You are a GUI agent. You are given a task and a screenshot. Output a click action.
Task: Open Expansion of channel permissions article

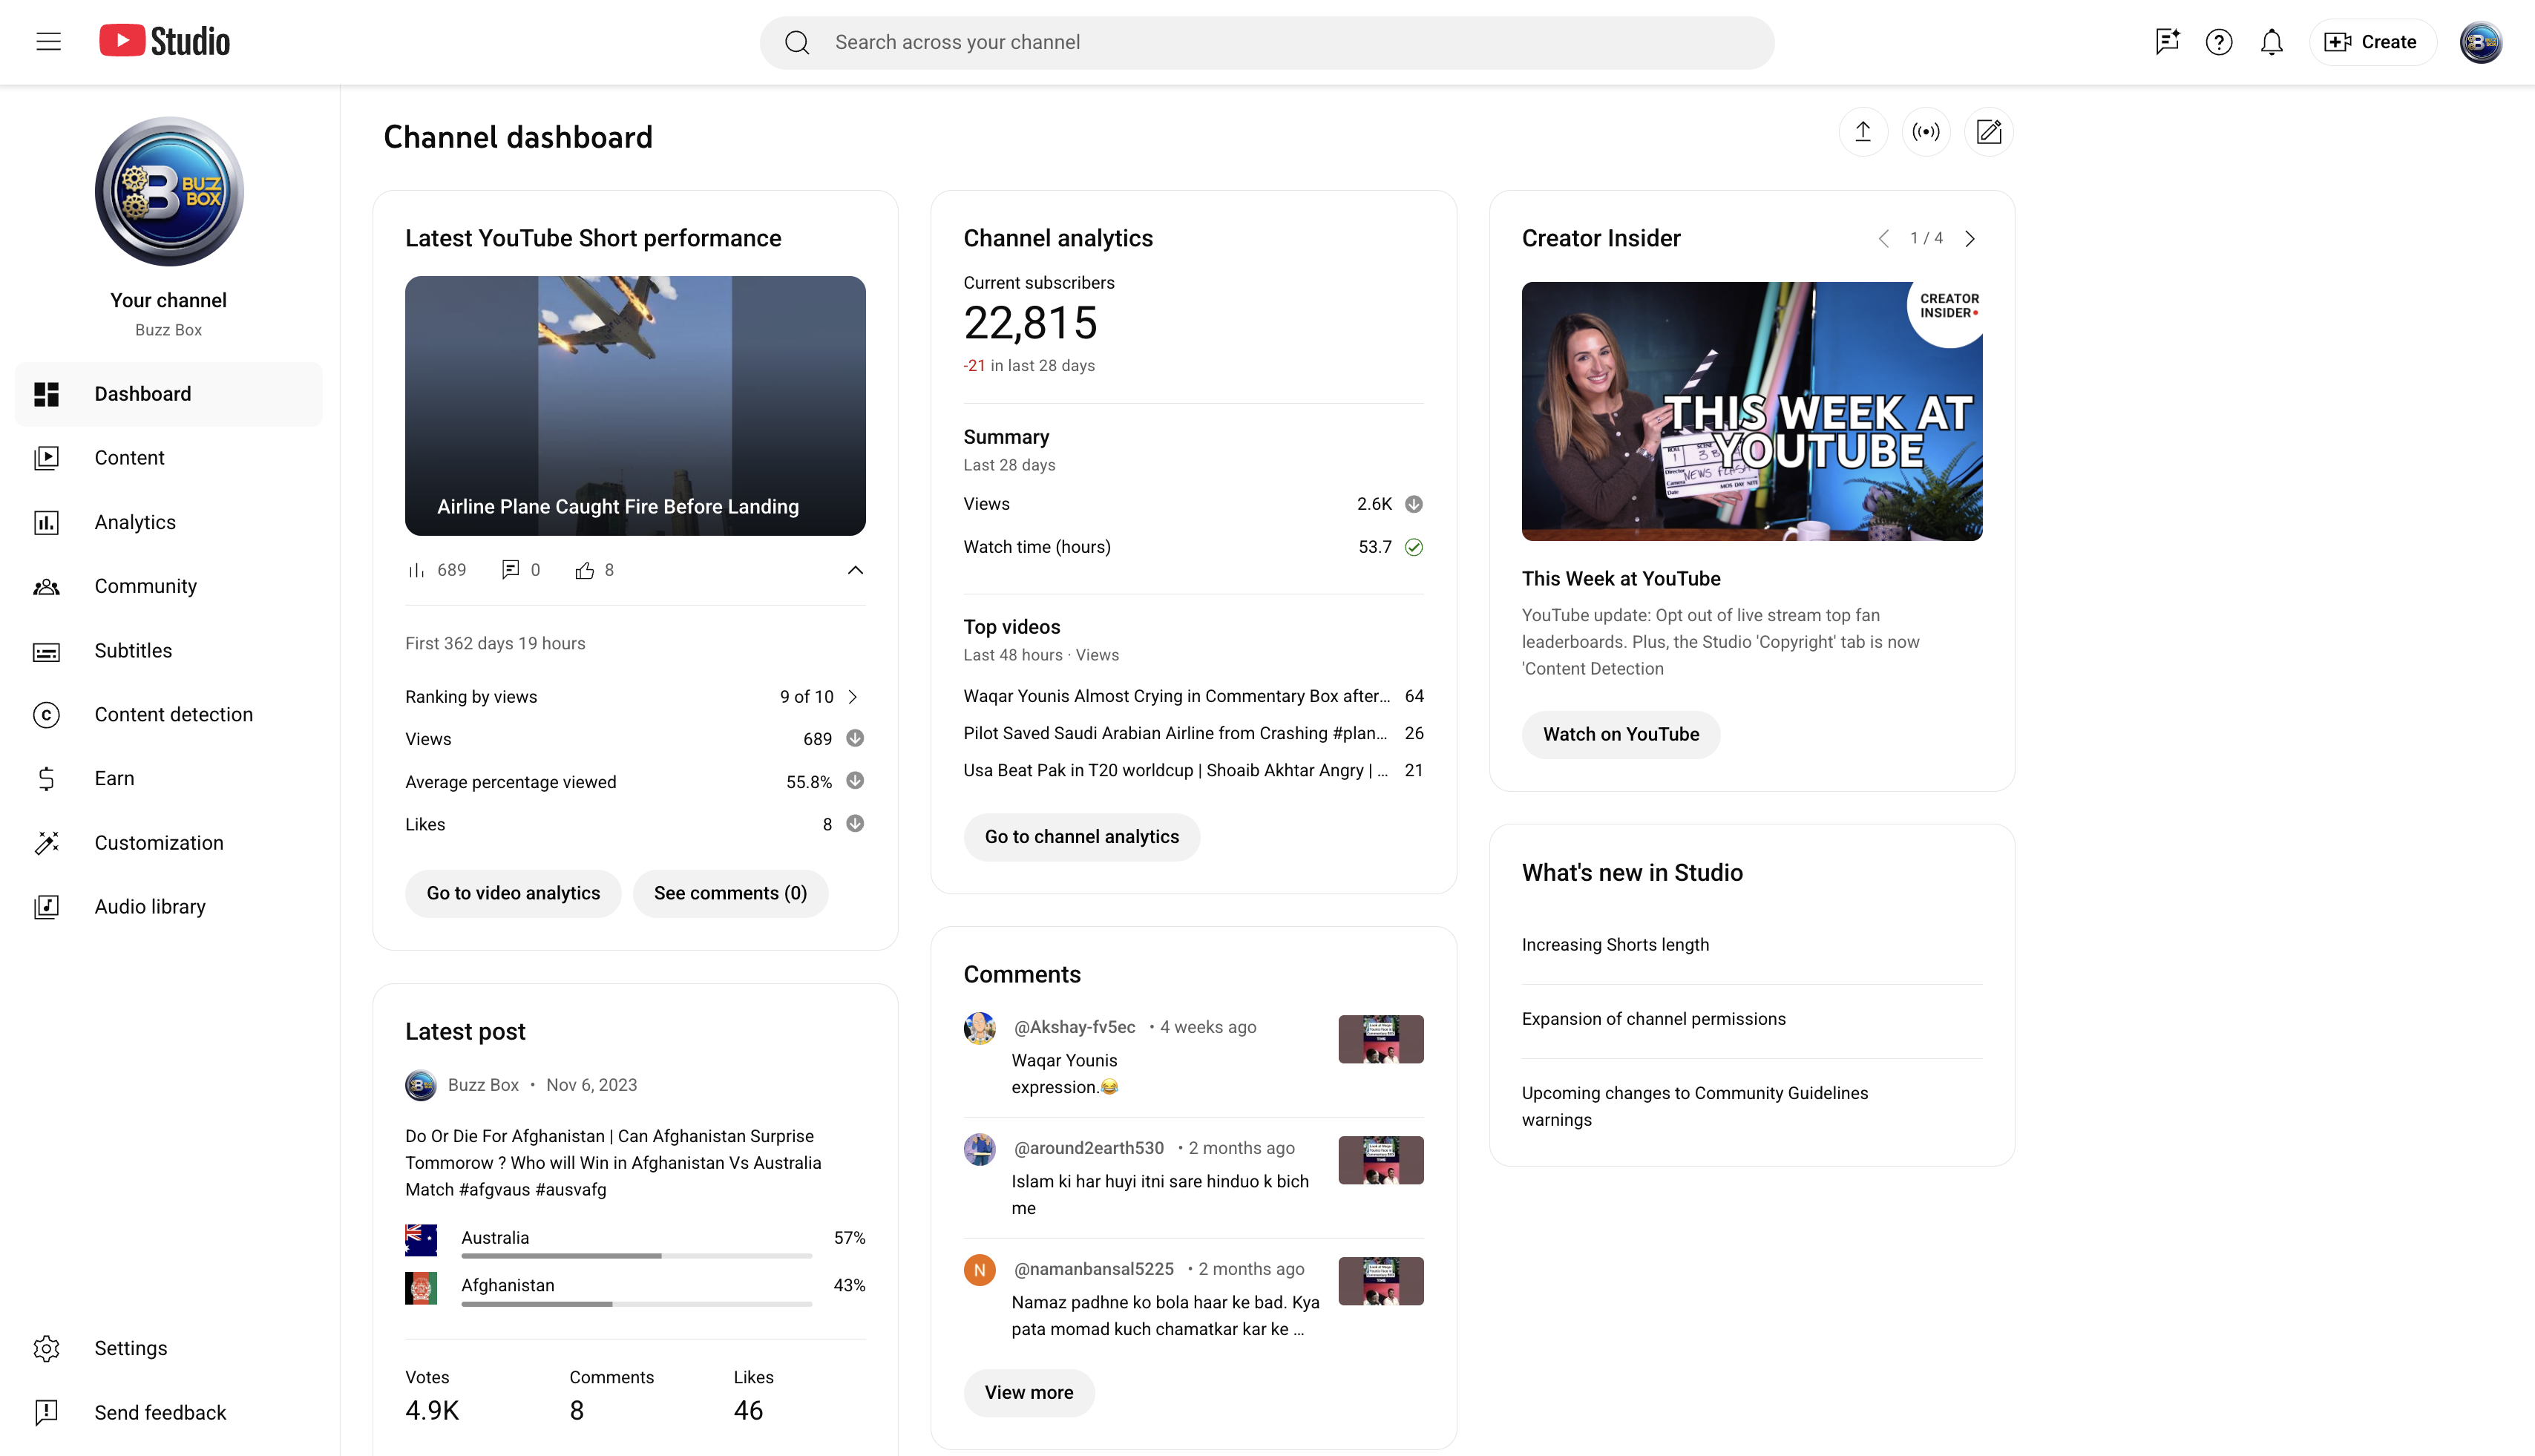click(1654, 1019)
